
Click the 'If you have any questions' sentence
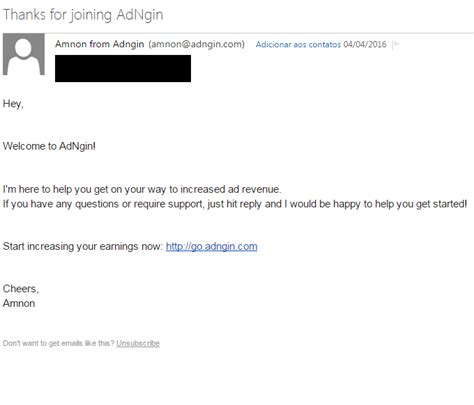(235, 204)
